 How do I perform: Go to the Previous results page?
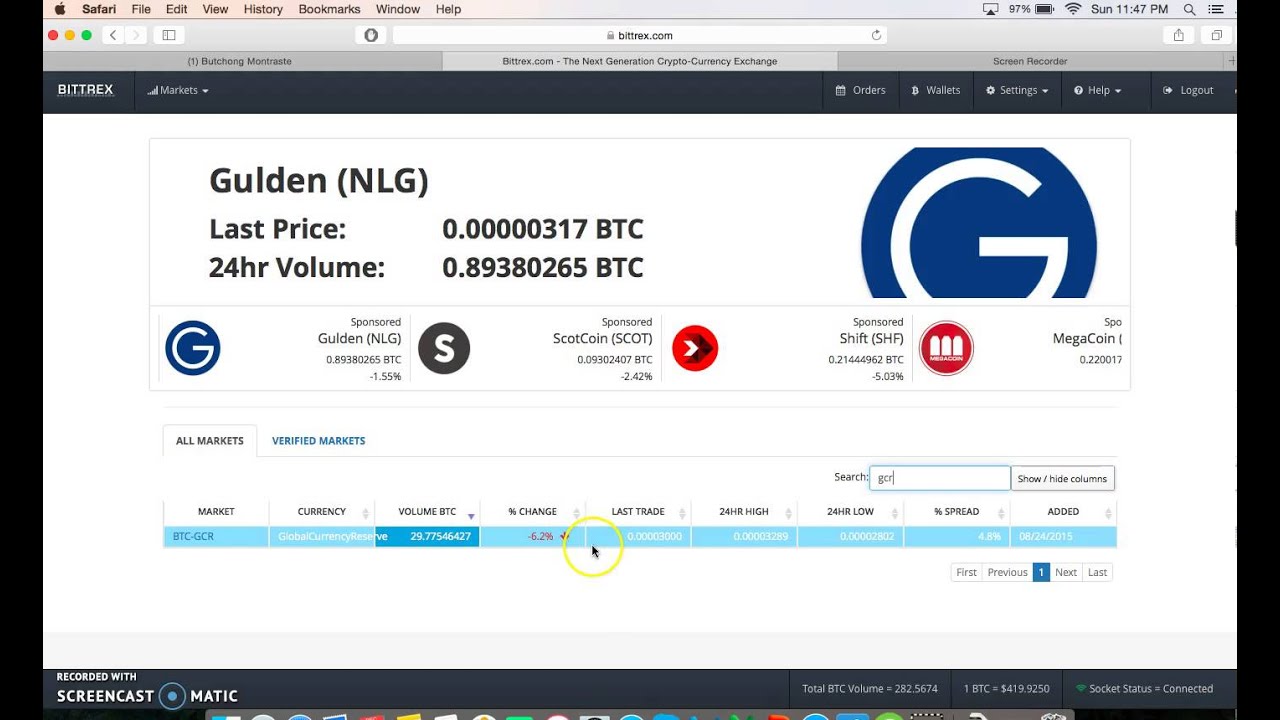coord(1007,572)
